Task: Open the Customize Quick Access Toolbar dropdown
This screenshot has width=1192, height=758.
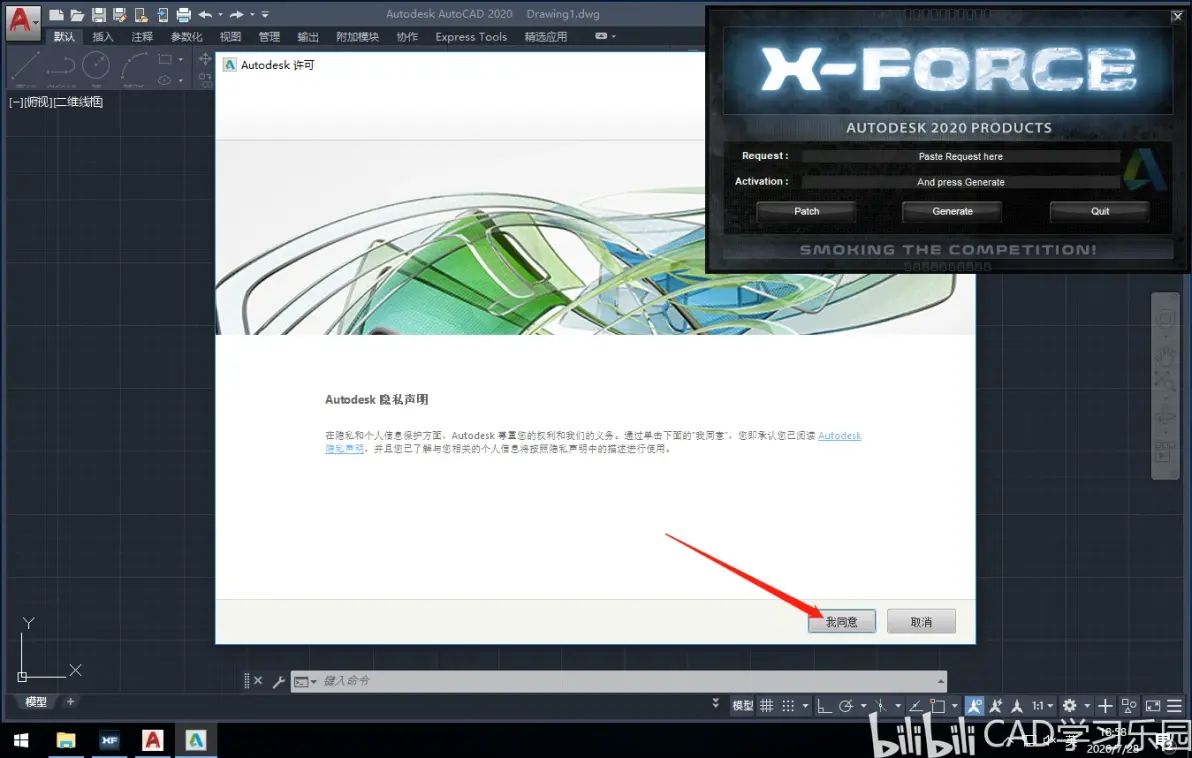Action: [265, 14]
